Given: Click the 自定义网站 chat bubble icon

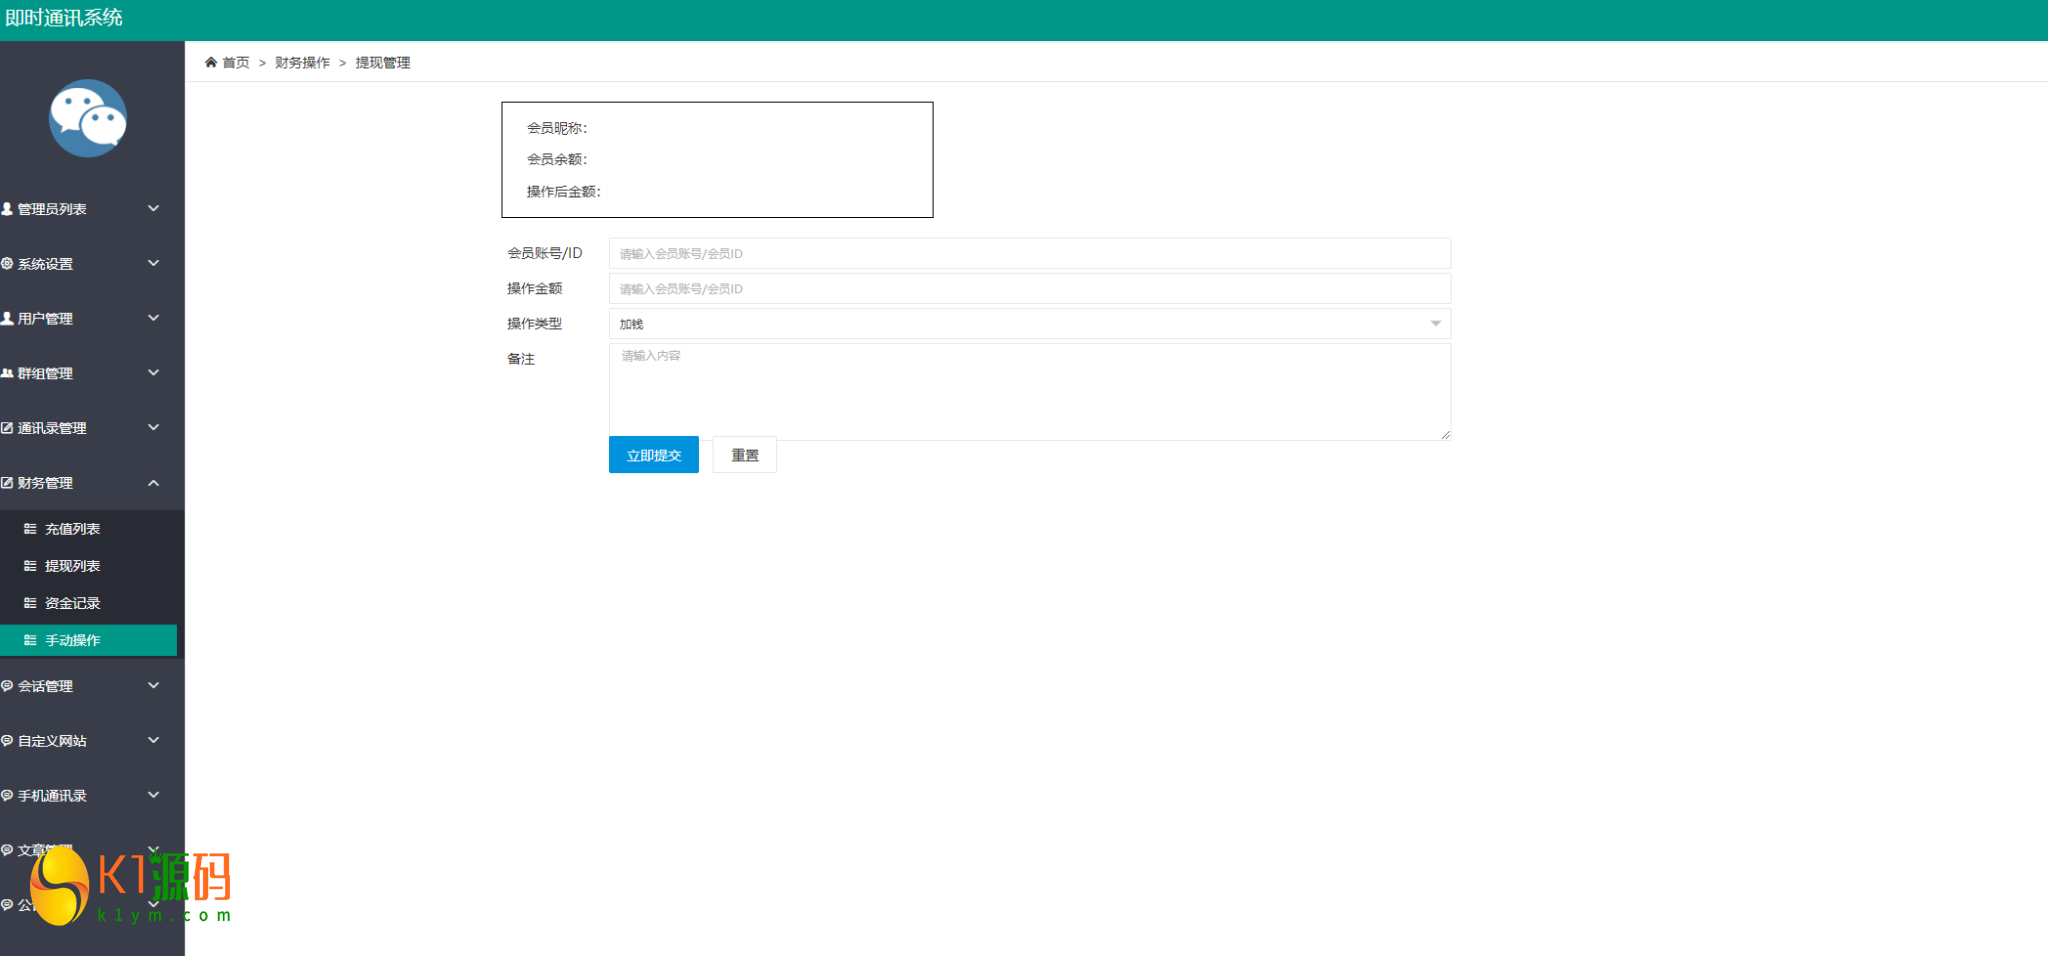Looking at the screenshot, I should coord(7,741).
